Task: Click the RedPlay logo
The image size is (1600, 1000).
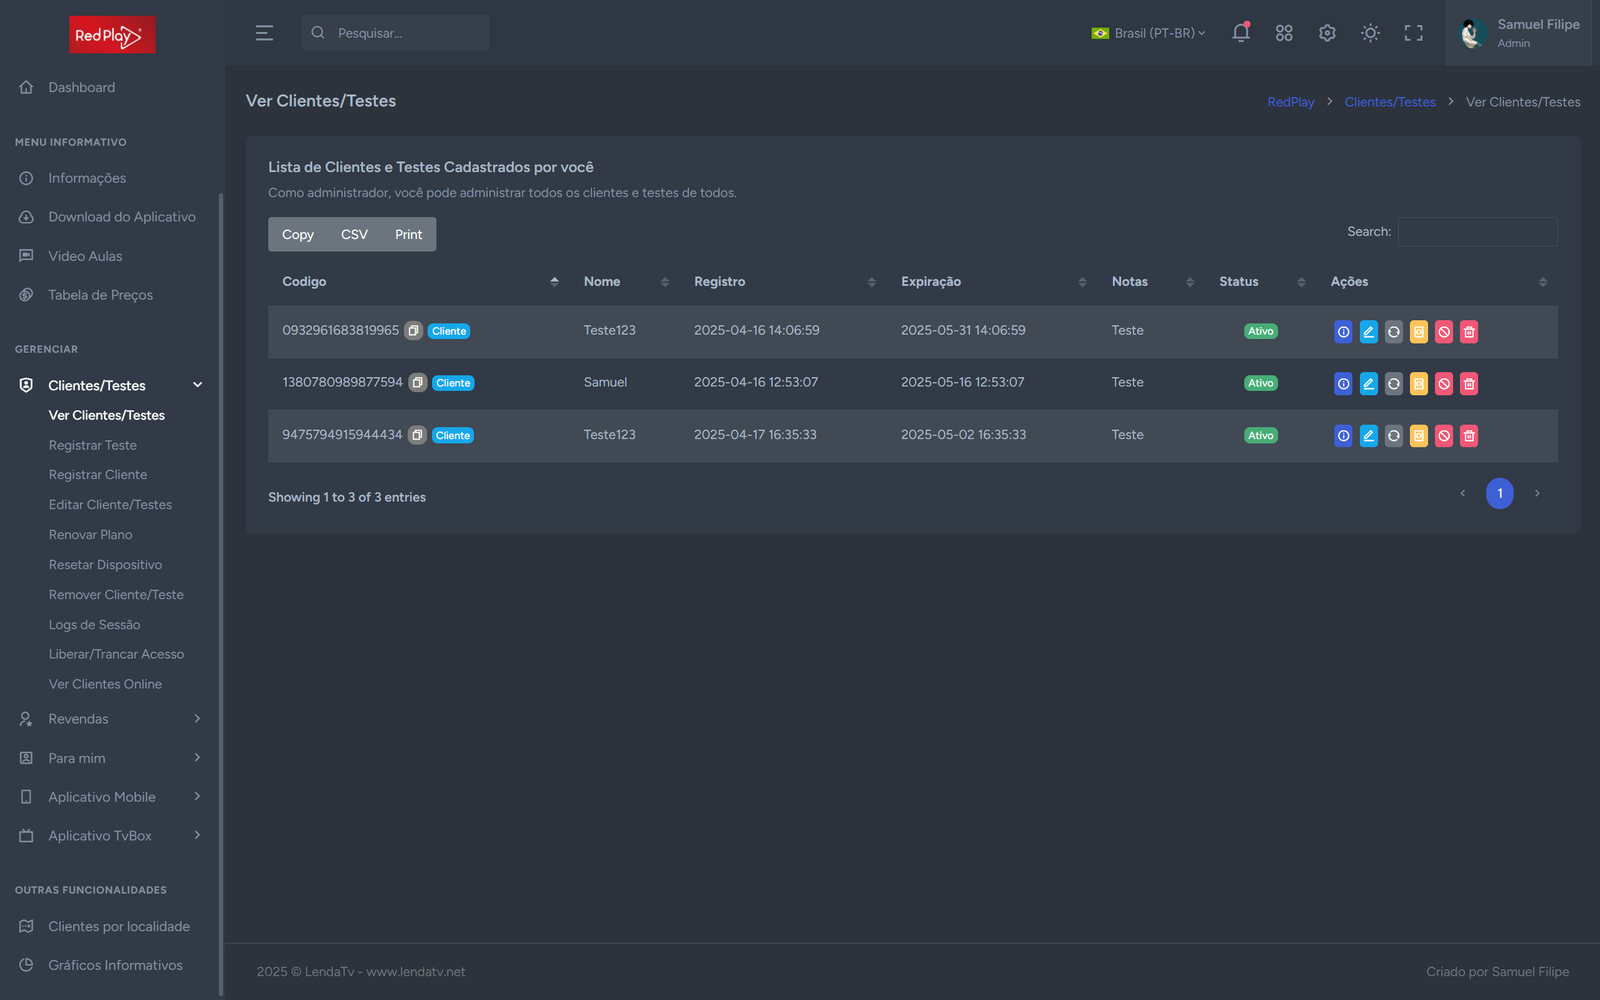Action: point(112,35)
